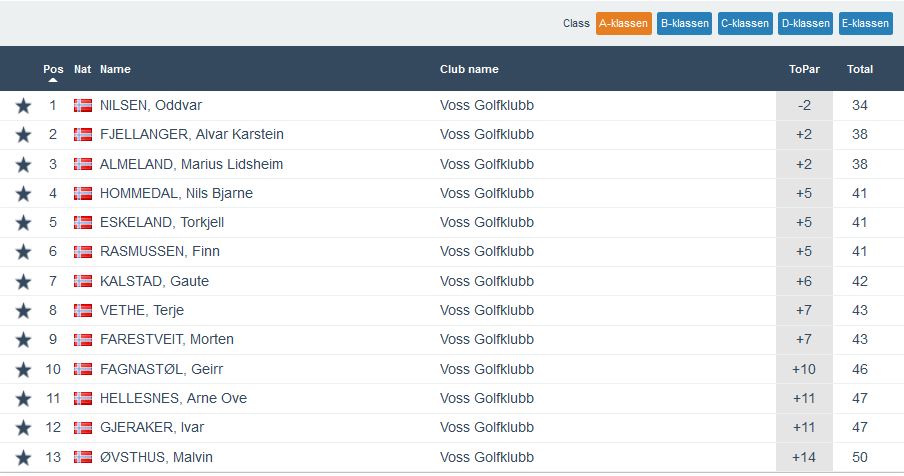
Task: Open player HELLESNES, Arne Ove
Action: click(x=173, y=398)
